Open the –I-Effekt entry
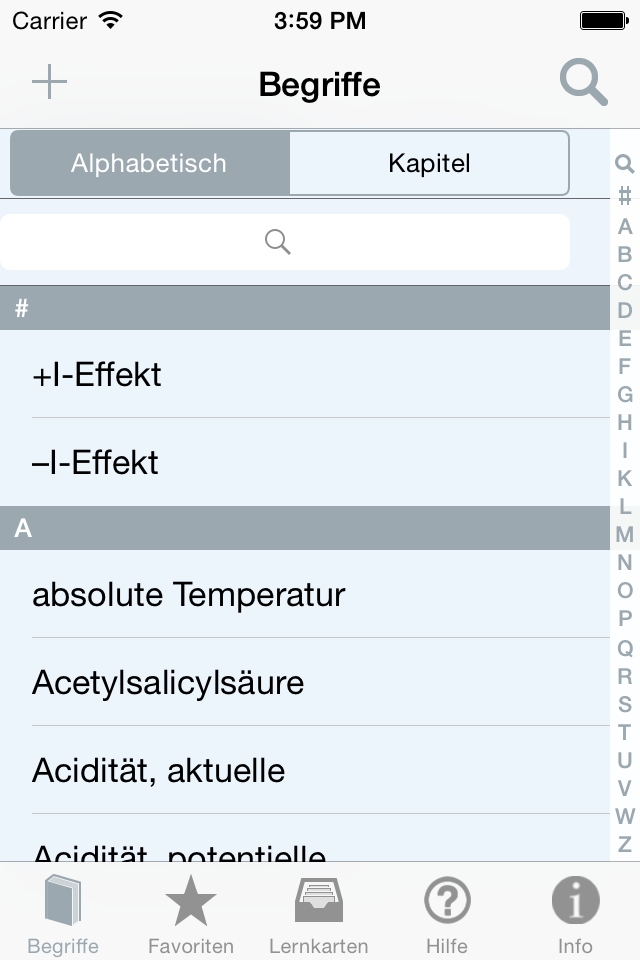Image resolution: width=640 pixels, height=960 pixels. [x=305, y=462]
